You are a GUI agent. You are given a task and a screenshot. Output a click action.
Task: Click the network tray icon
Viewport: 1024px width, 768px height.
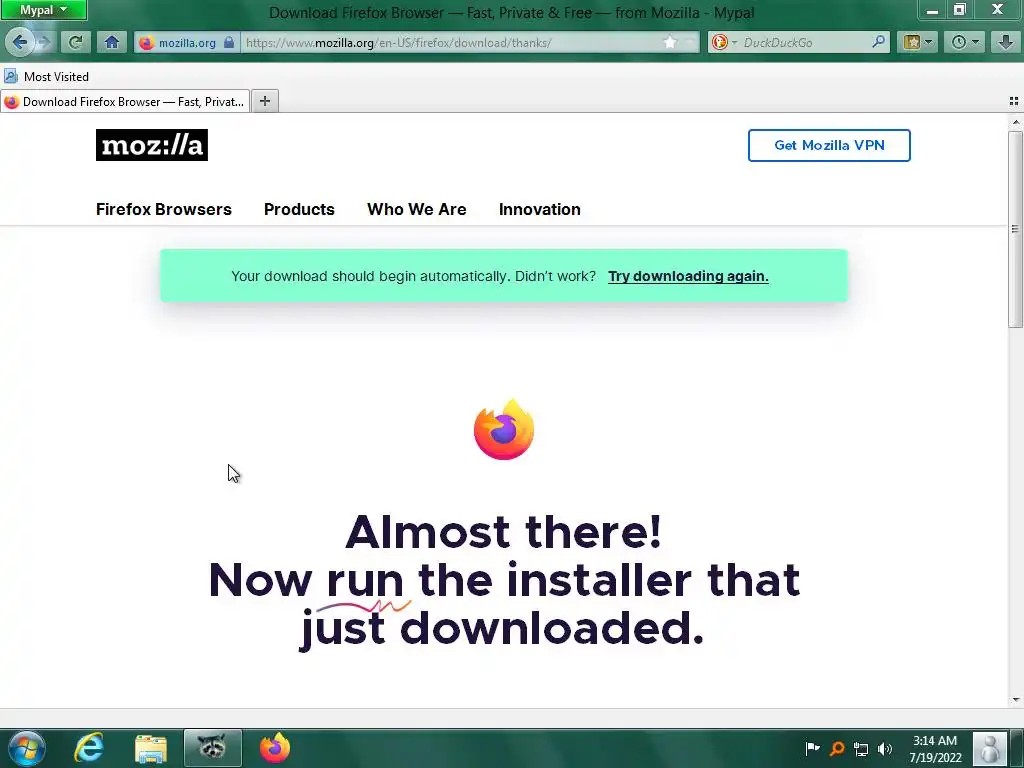tap(861, 749)
